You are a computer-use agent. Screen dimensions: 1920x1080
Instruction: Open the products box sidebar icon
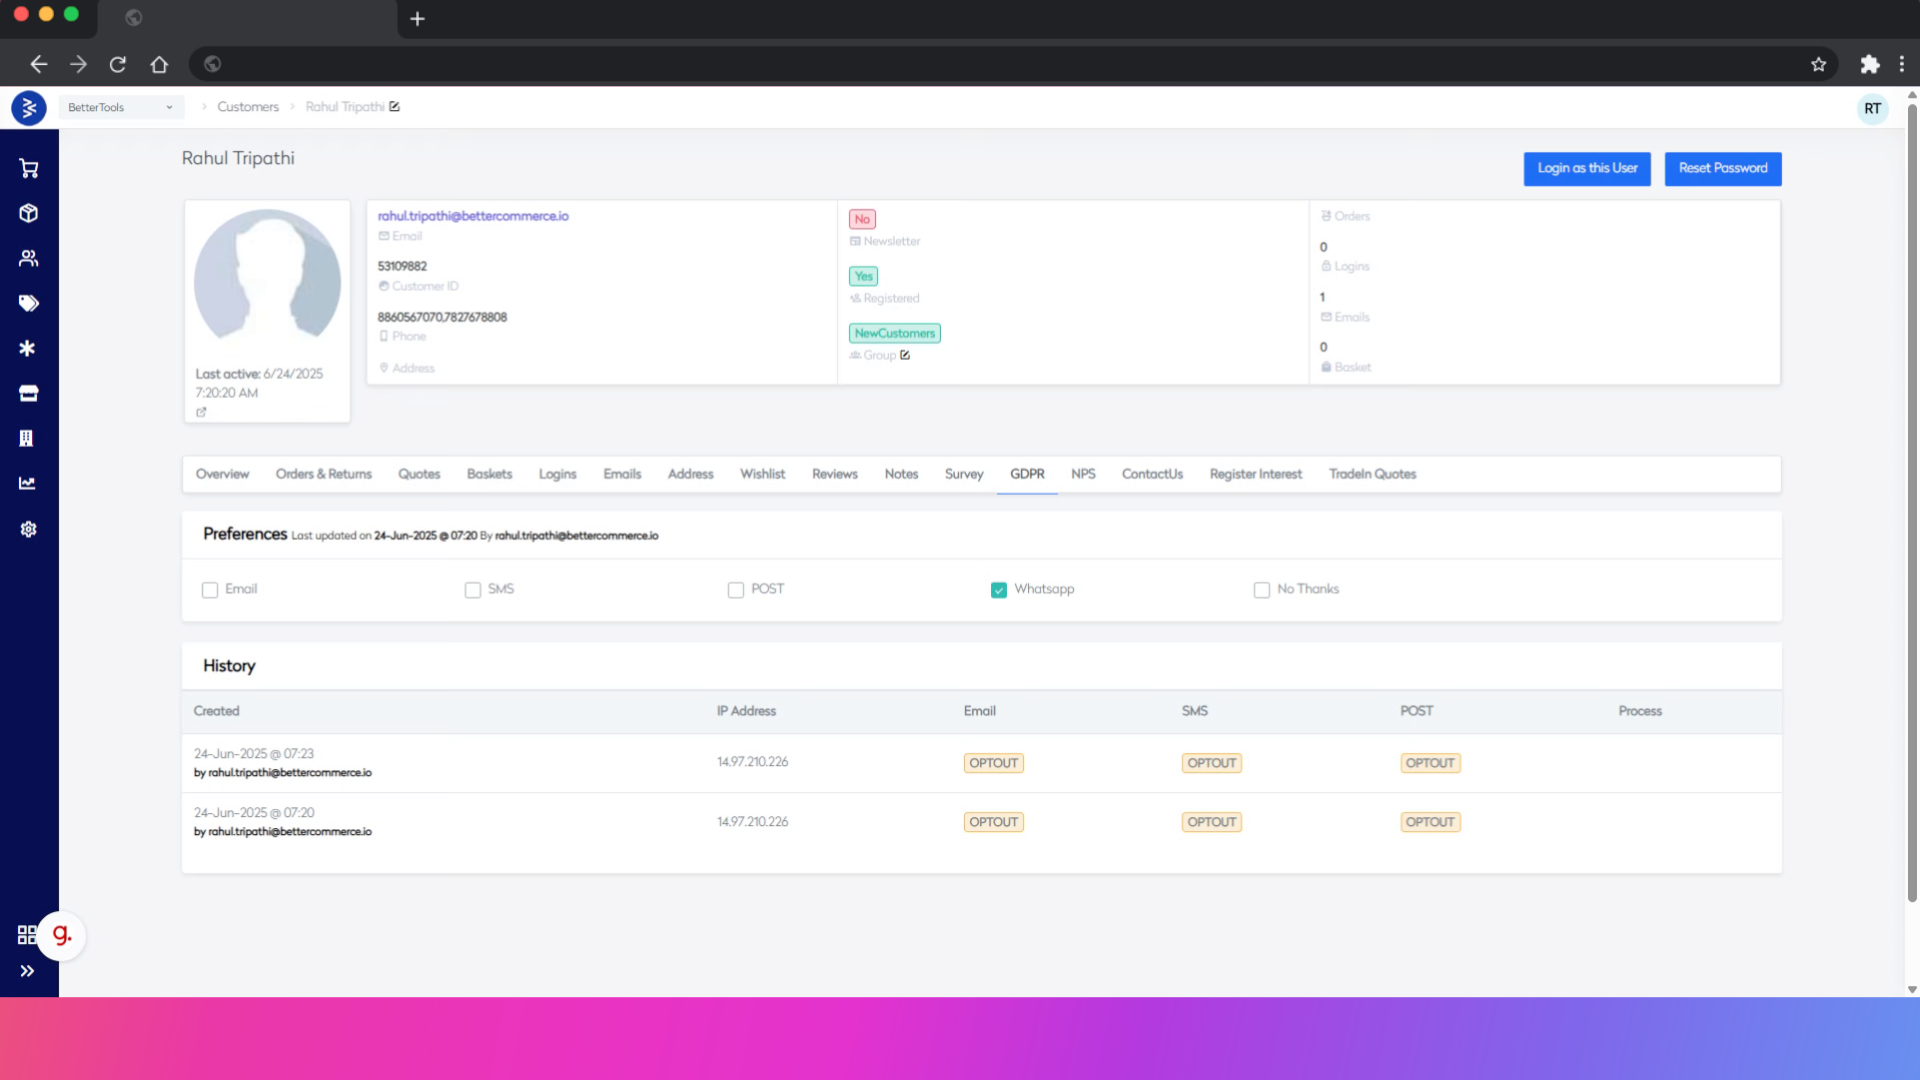point(28,213)
